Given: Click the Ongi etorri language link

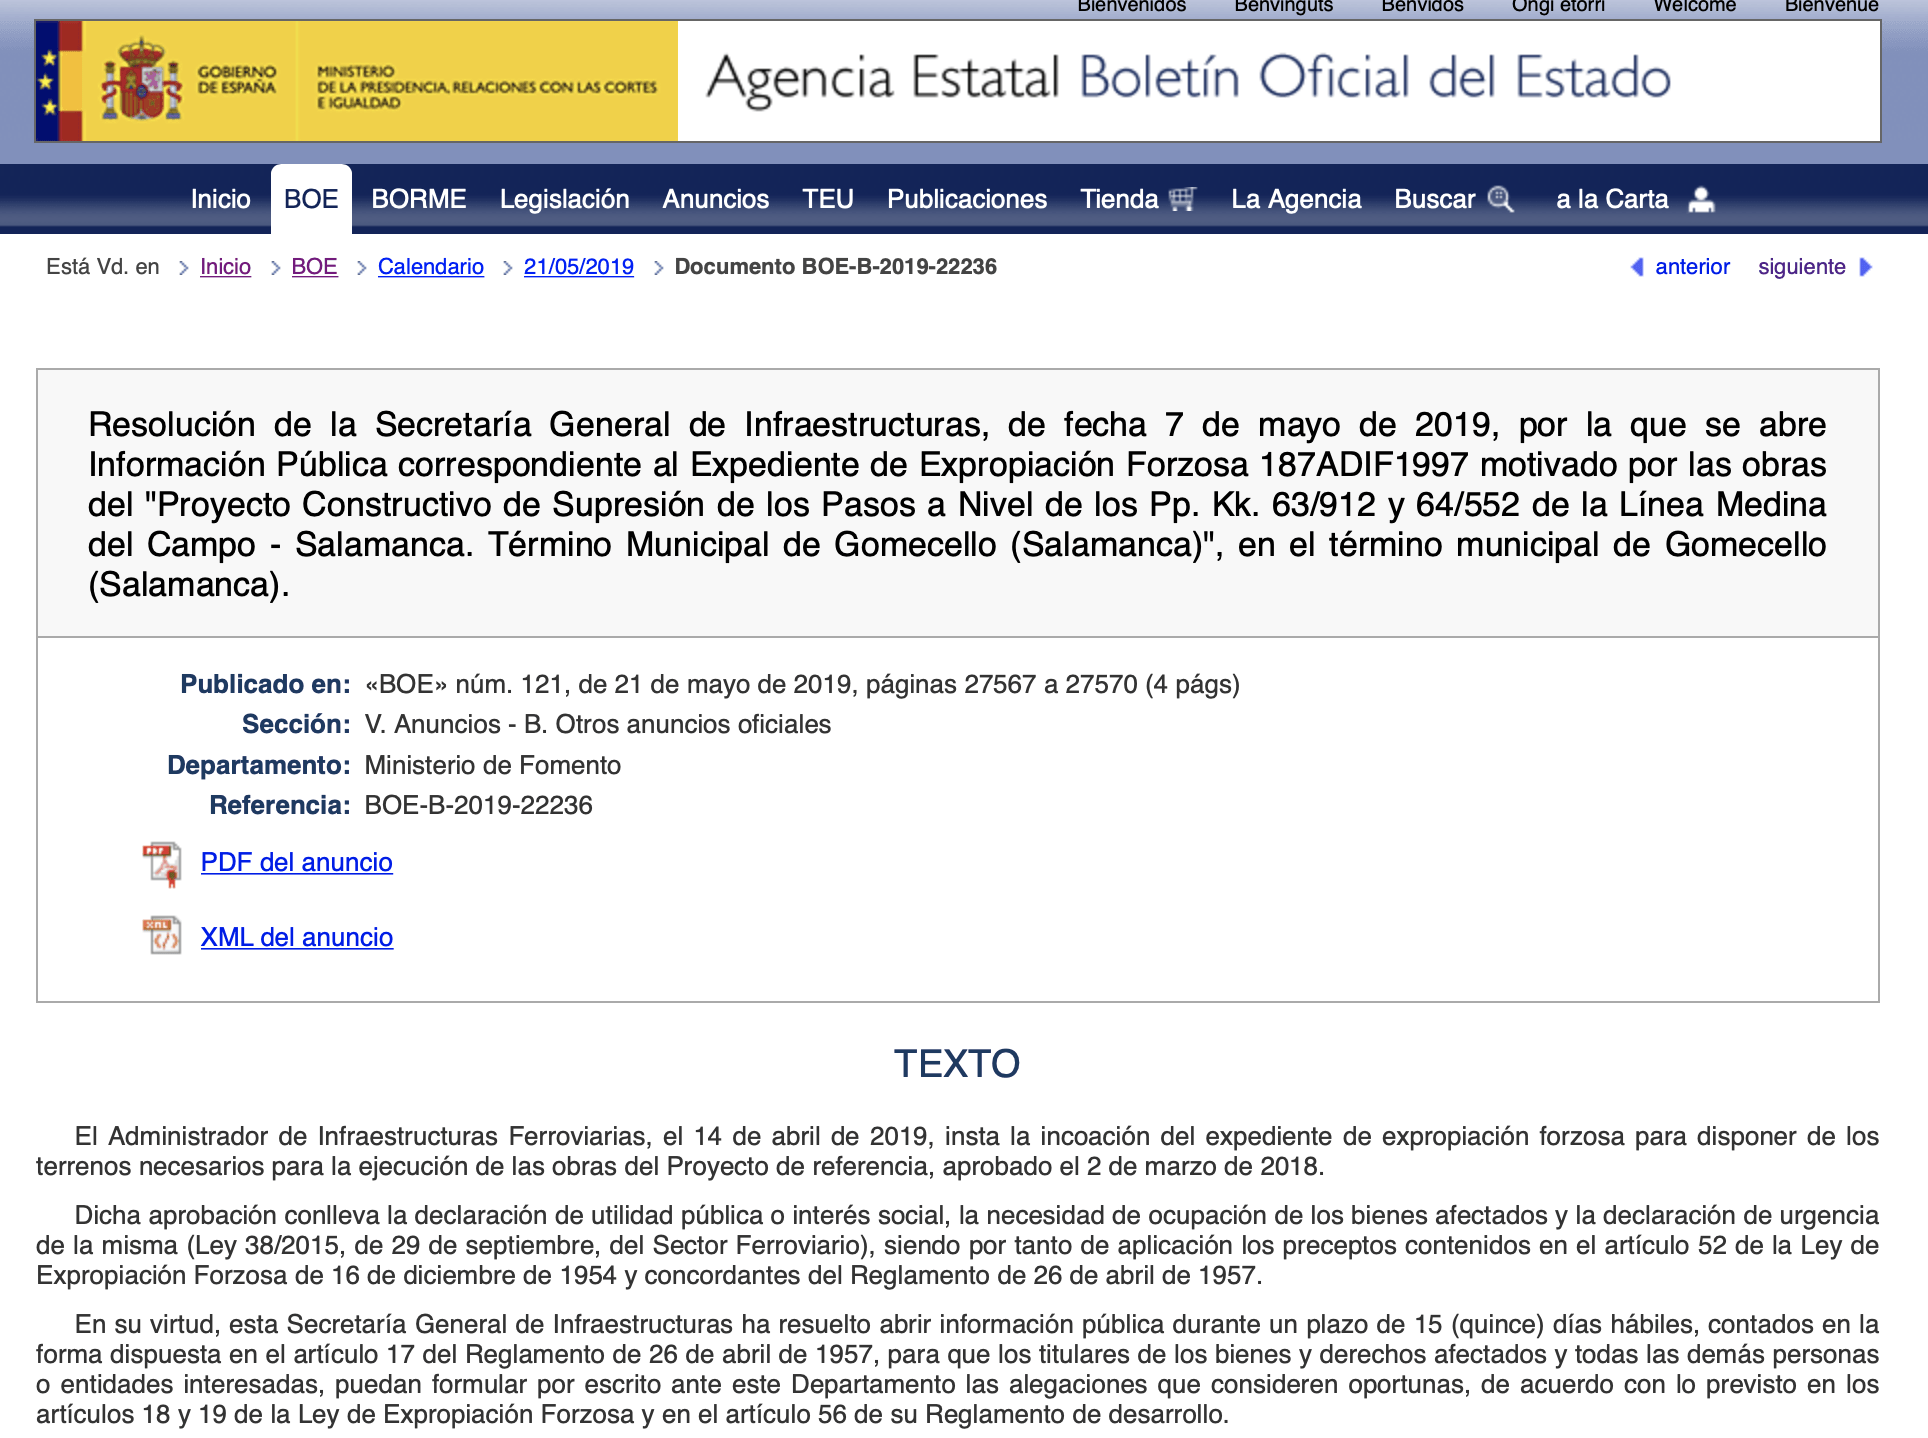Looking at the screenshot, I should click(x=1558, y=6).
